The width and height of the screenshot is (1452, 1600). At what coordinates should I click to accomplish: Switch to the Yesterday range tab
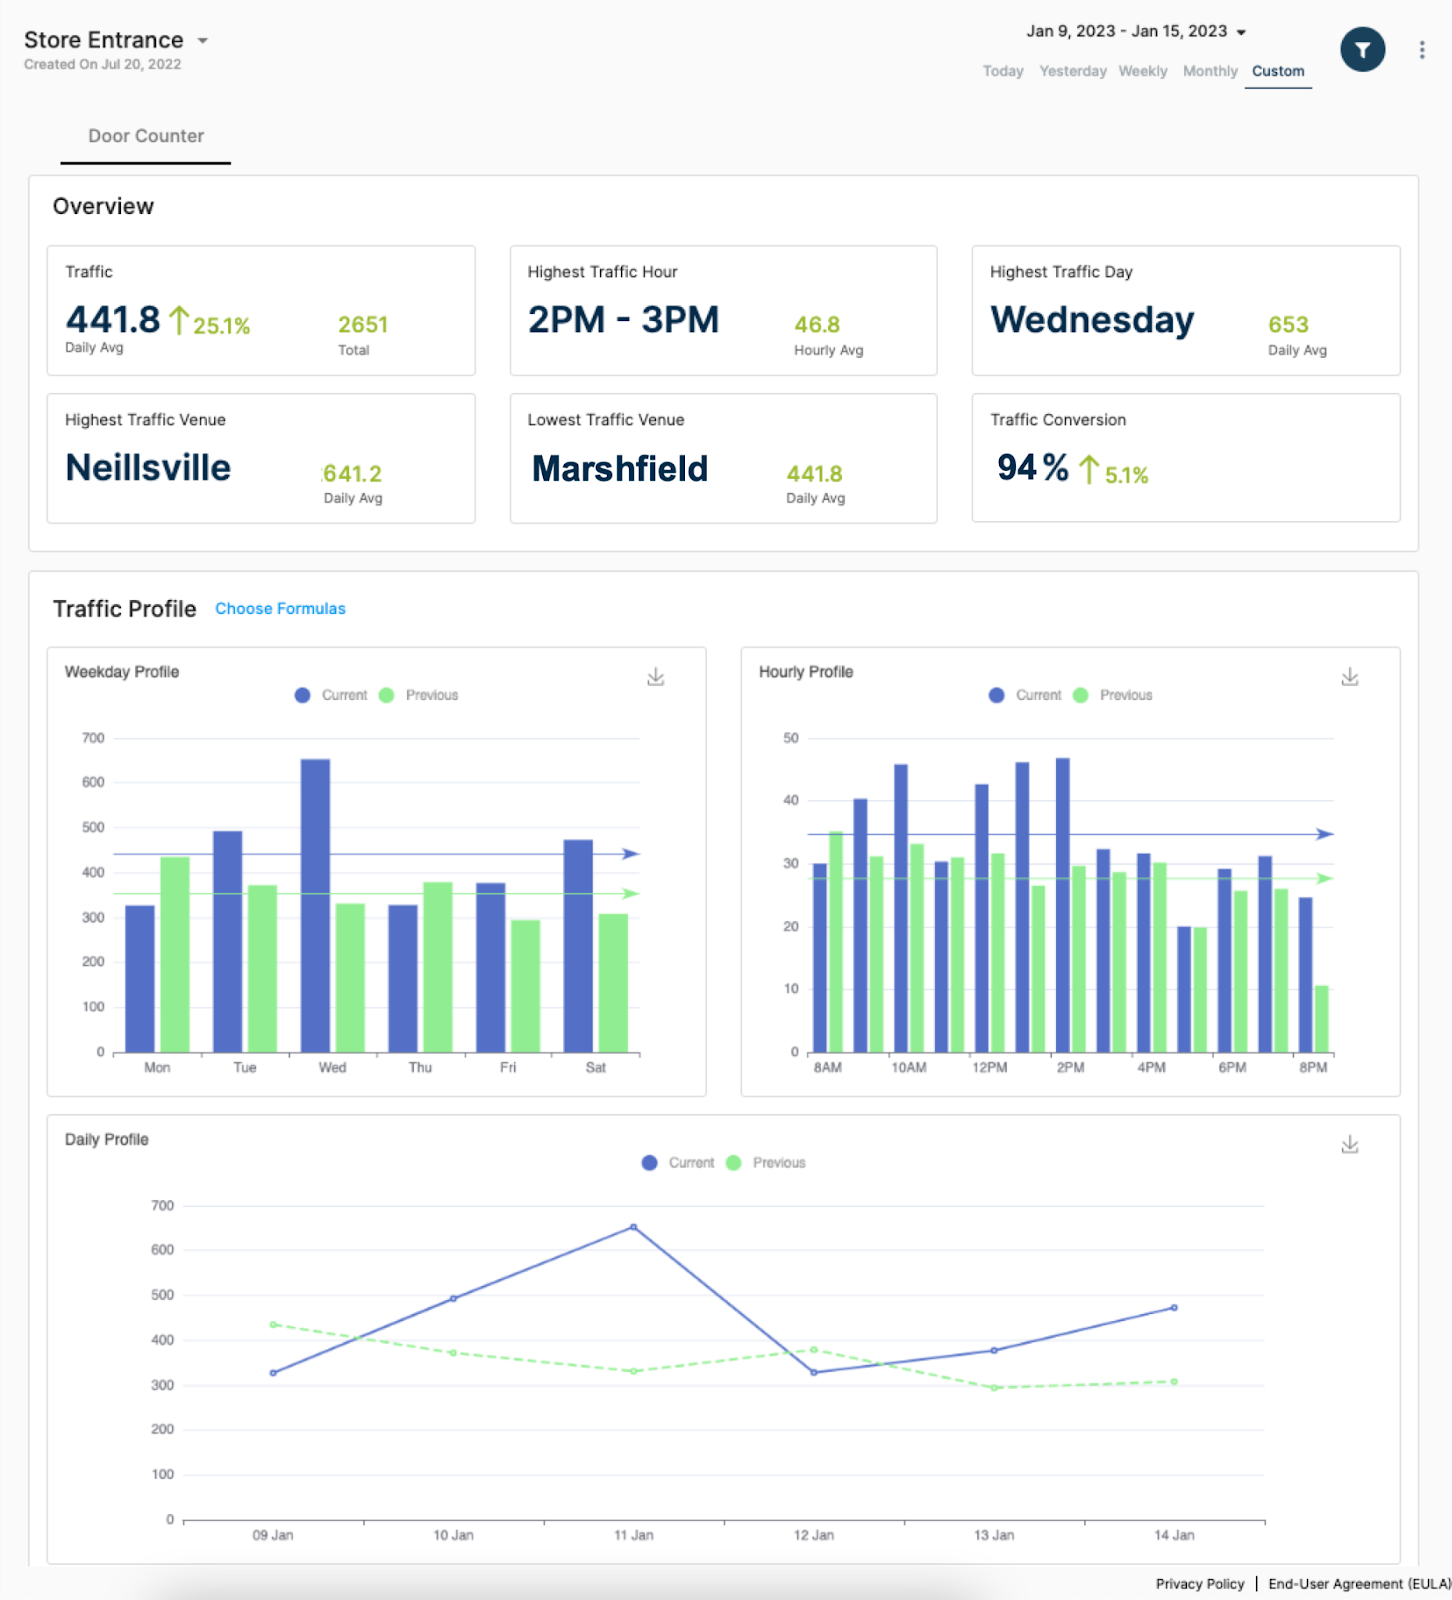click(1072, 71)
